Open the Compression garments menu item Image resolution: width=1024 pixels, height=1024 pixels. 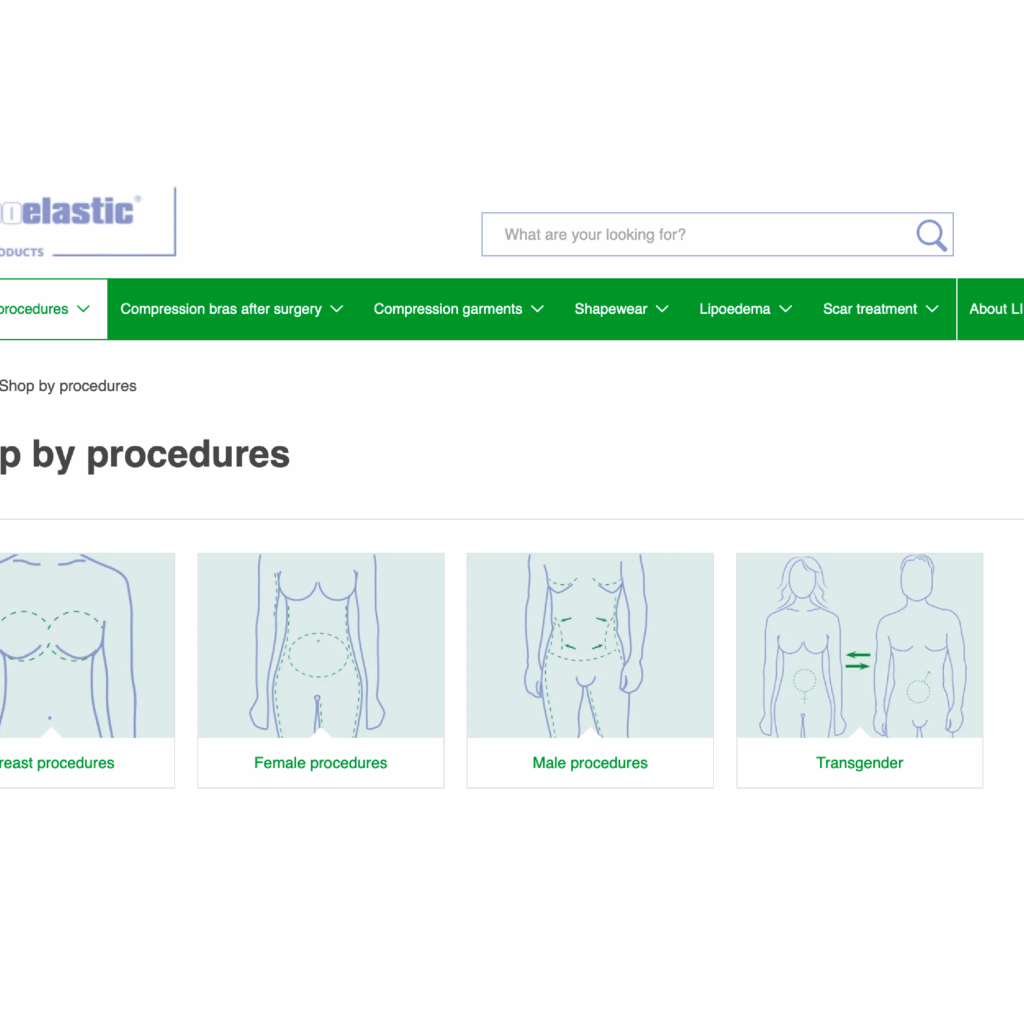448,309
